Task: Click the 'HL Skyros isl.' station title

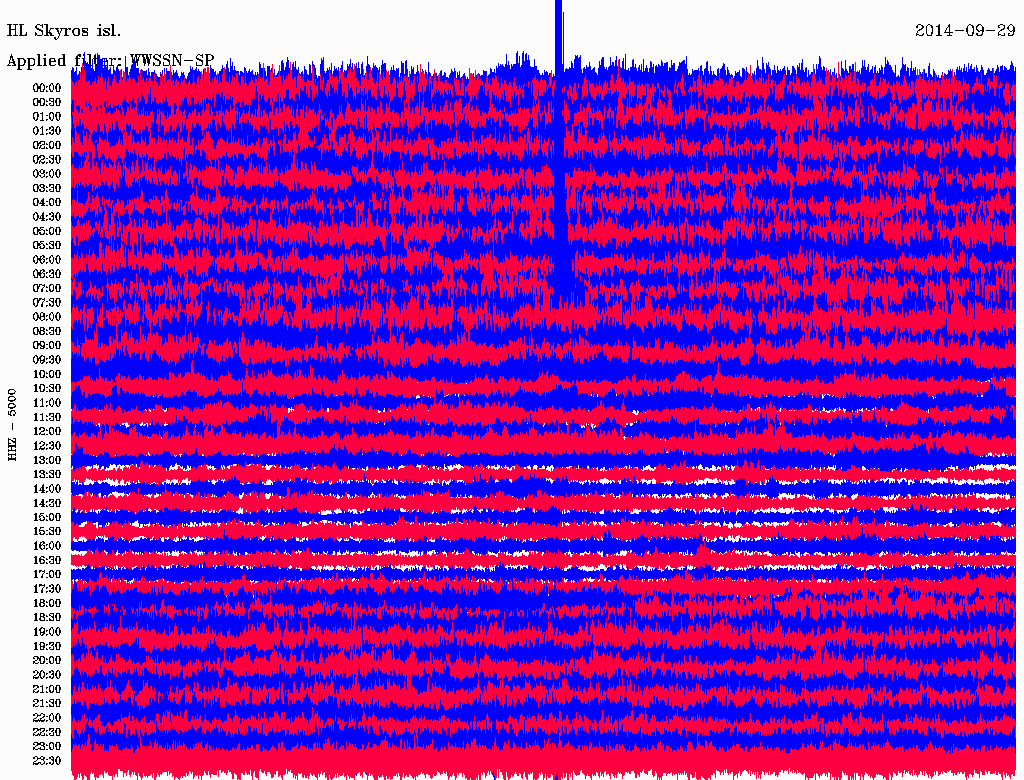Action: [x=64, y=30]
